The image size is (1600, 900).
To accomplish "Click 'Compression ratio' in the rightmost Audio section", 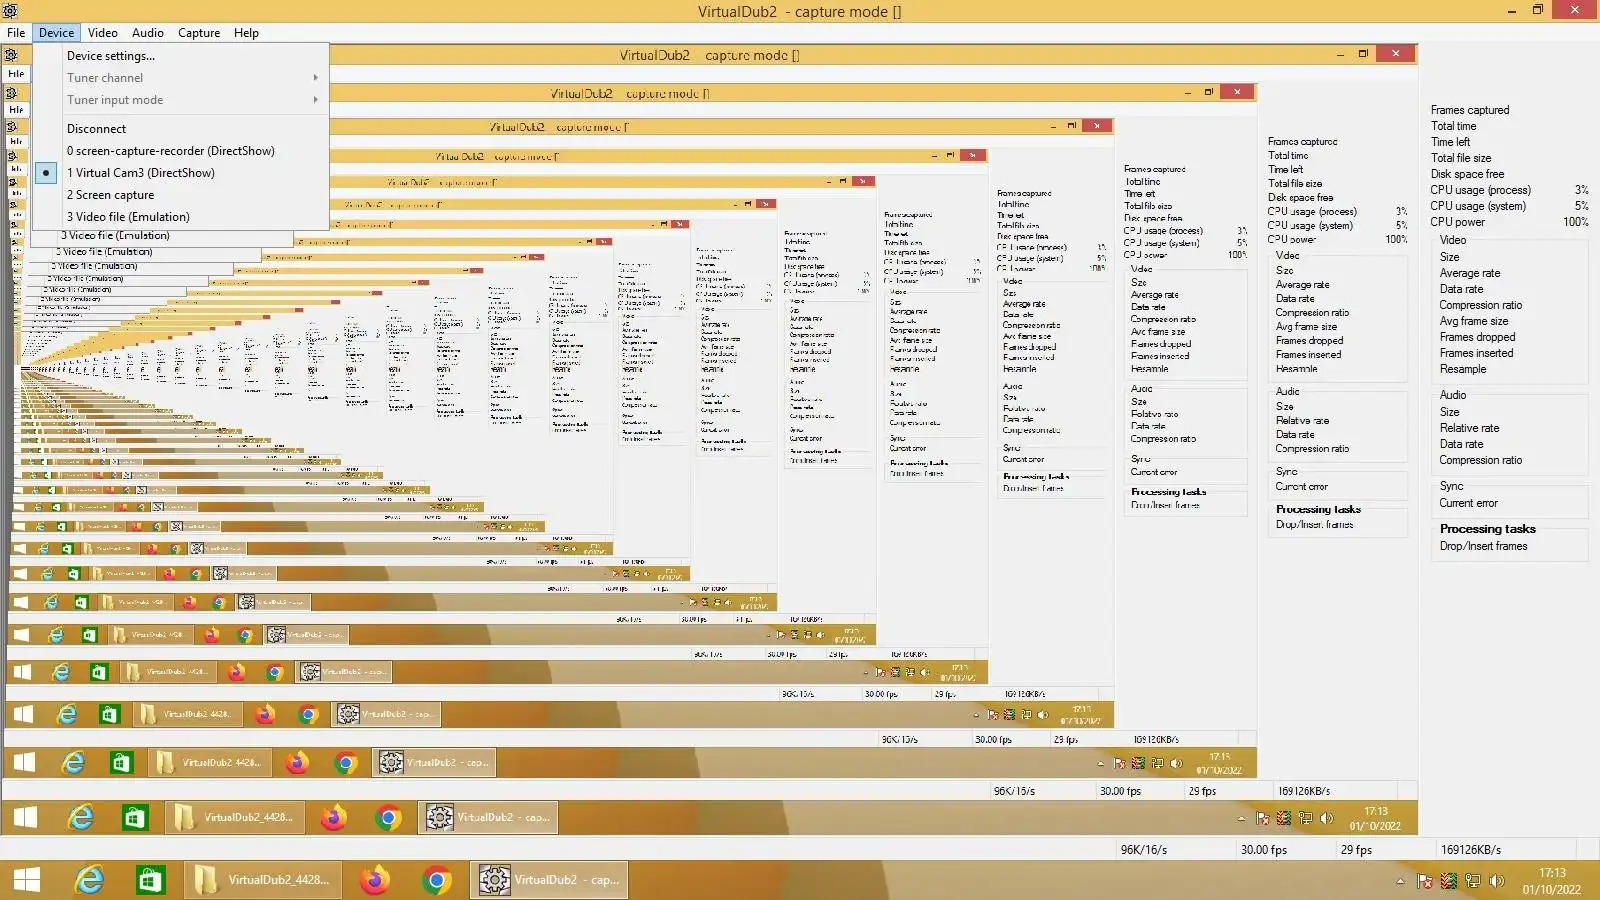I will click(x=1481, y=460).
